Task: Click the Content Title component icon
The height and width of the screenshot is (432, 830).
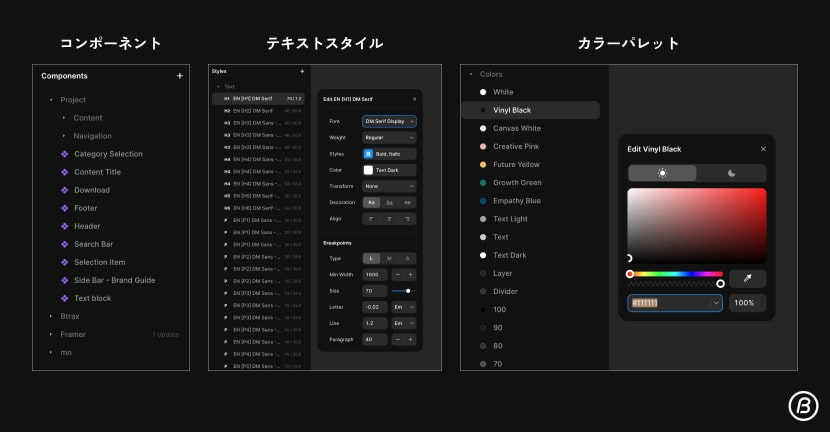Action: tap(65, 172)
